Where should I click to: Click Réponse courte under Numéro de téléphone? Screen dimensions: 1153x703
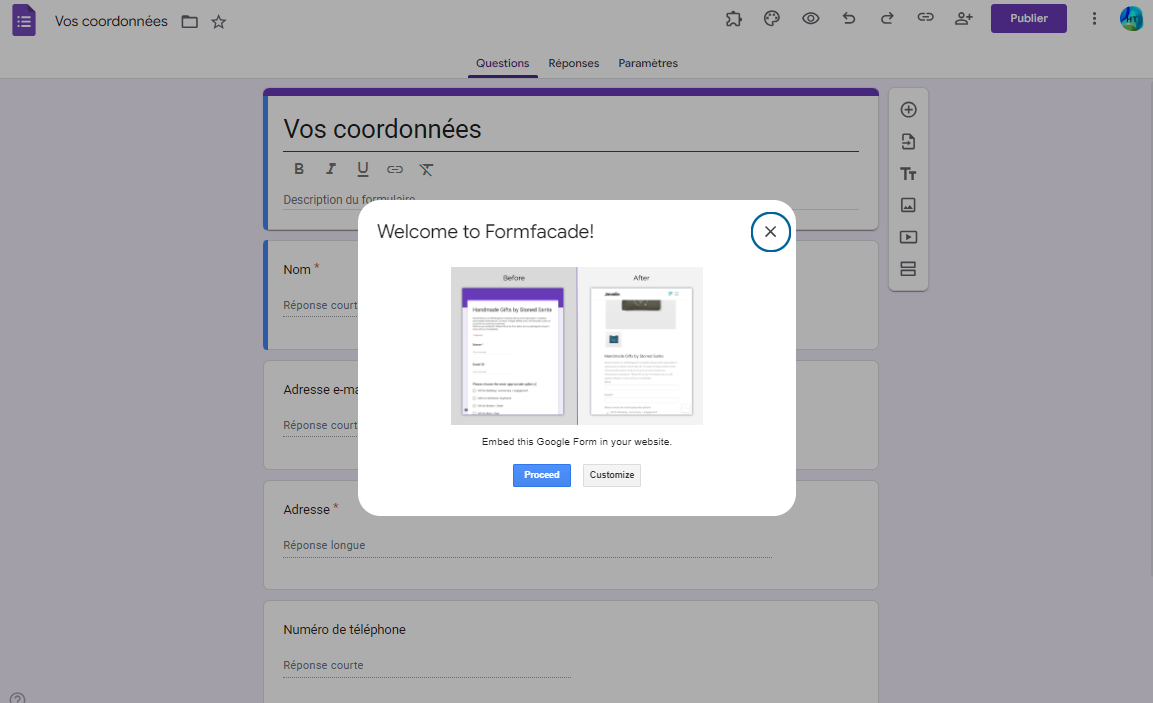[x=426, y=665]
